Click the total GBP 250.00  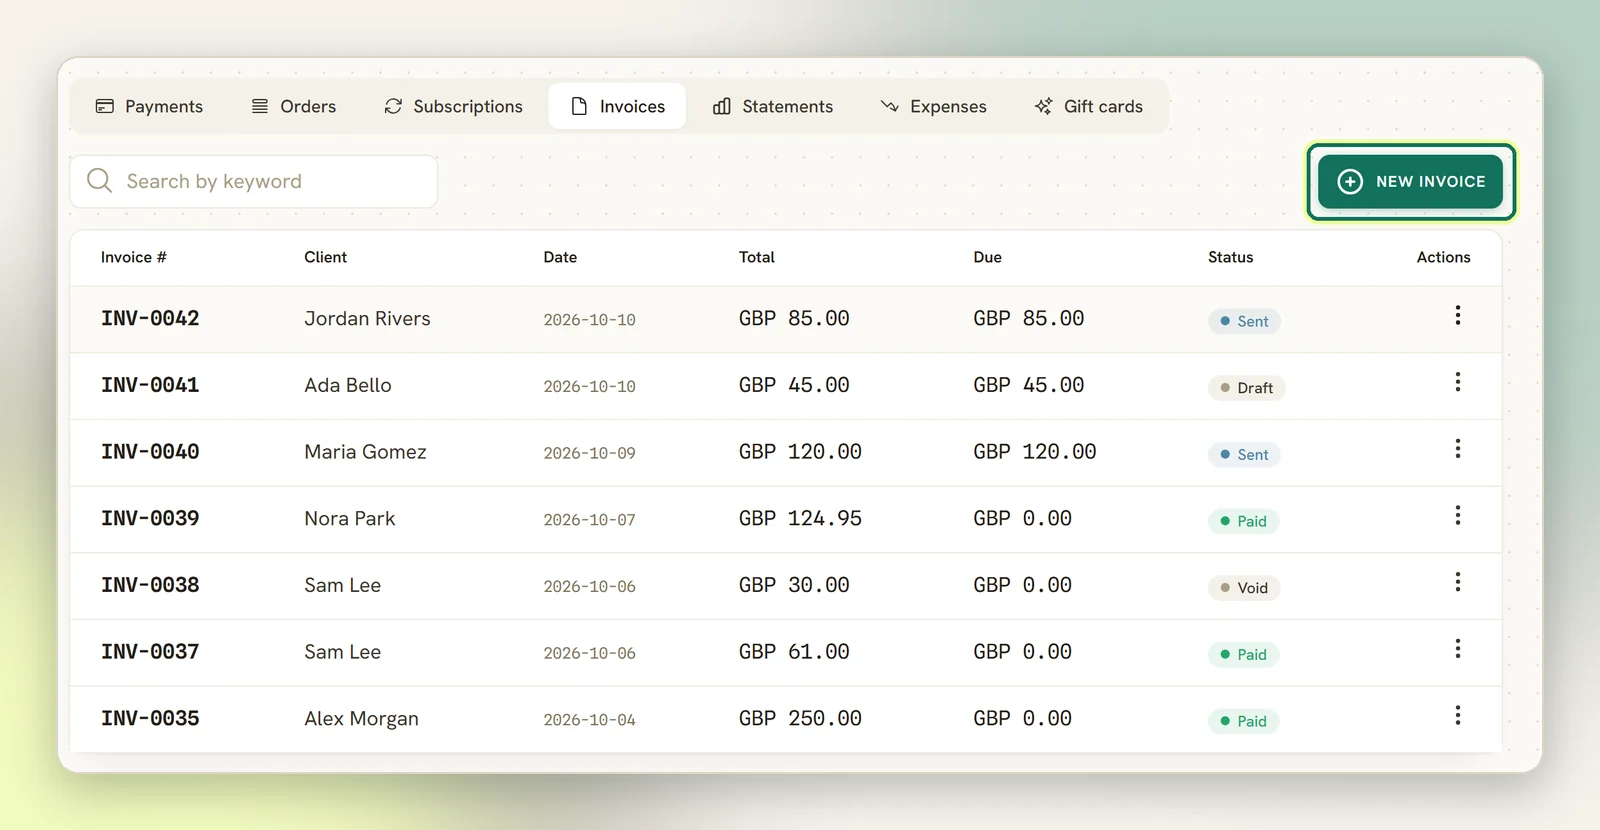[x=800, y=718]
